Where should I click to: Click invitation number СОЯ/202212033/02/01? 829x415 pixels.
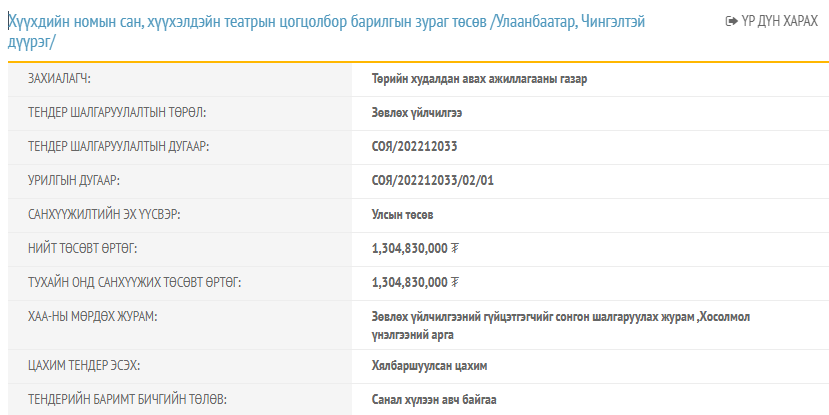[432, 181]
